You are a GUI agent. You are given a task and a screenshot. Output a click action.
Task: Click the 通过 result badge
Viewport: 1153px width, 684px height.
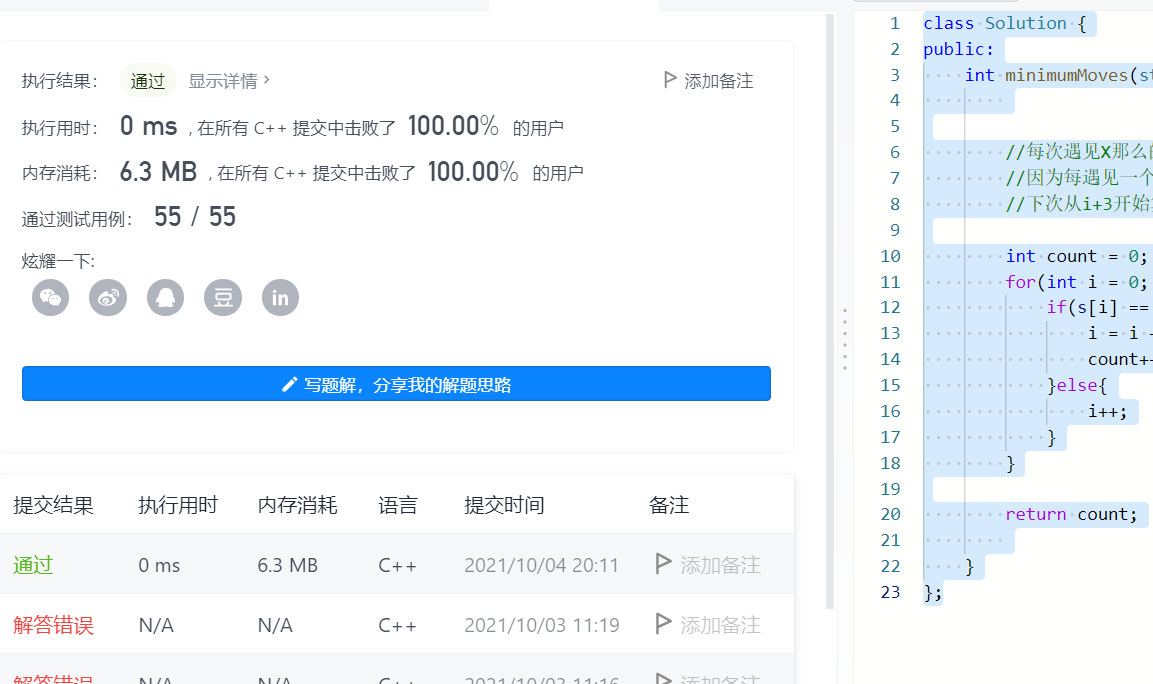tap(147, 81)
